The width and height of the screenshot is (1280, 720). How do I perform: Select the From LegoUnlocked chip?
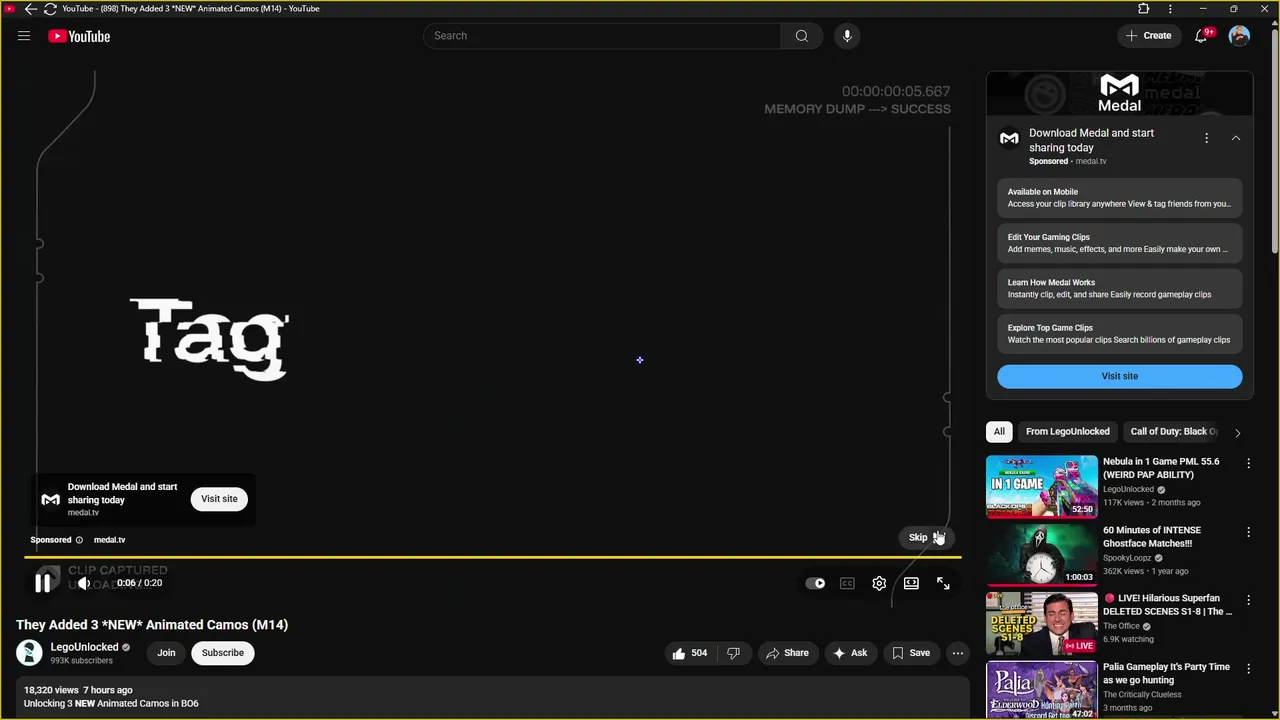click(1067, 431)
